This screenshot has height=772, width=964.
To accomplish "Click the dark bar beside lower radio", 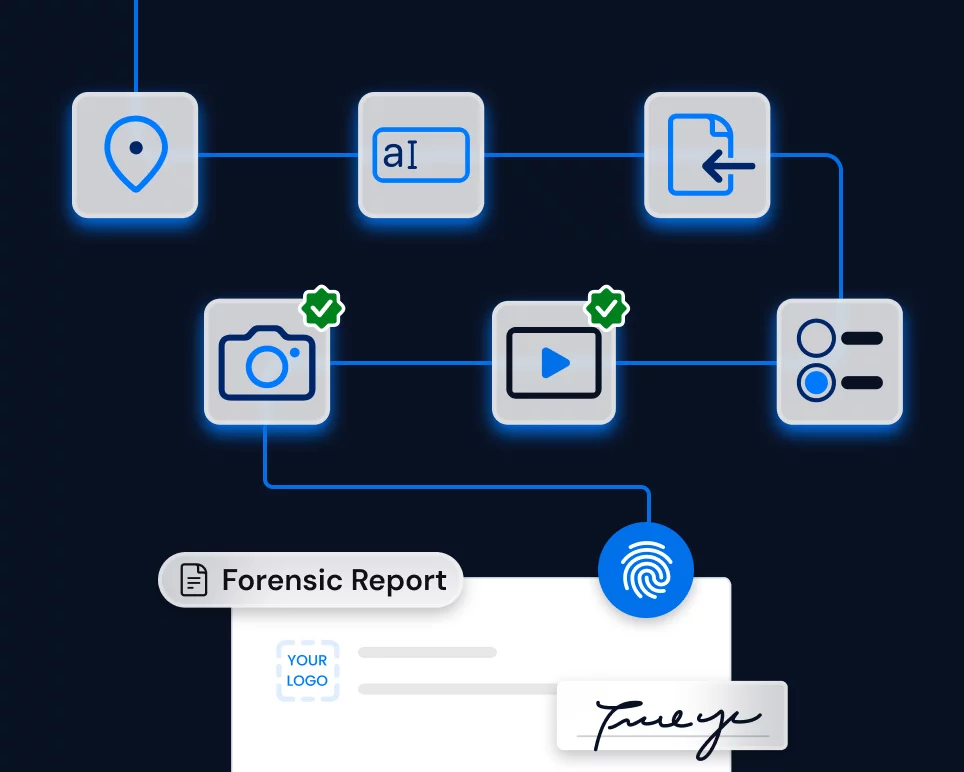I will click(862, 383).
